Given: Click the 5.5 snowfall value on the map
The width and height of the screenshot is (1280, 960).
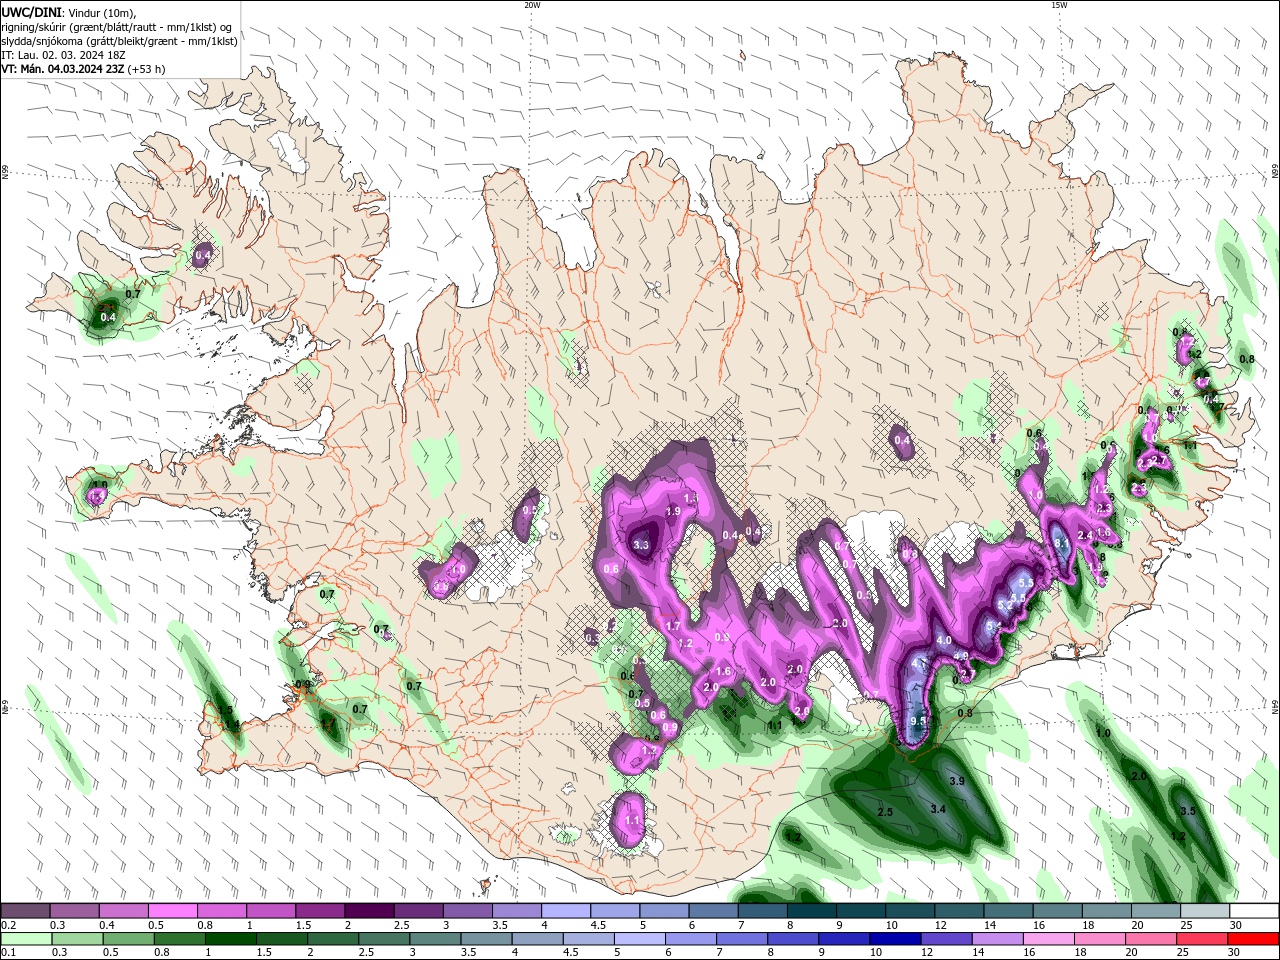Looking at the screenshot, I should click(1025, 581).
